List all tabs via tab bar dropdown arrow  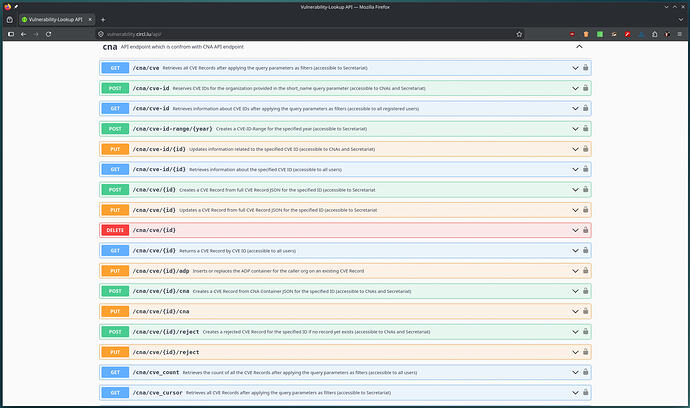pos(681,19)
